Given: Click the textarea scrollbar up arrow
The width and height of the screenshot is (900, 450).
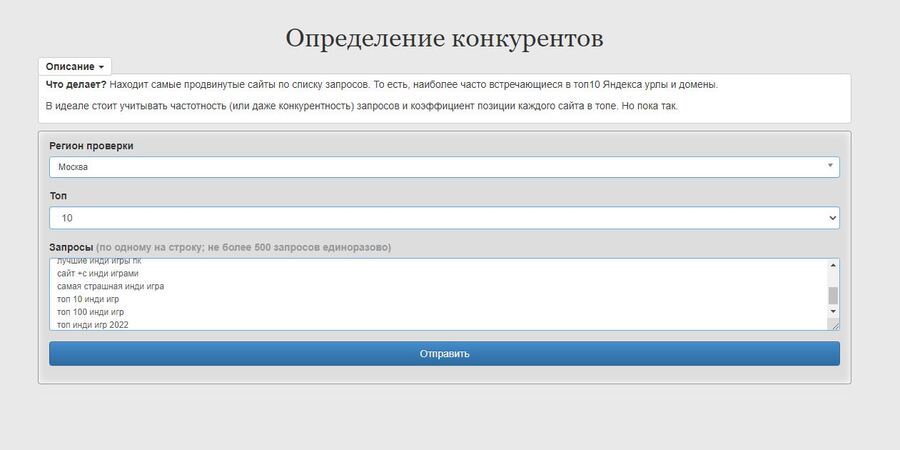Looking at the screenshot, I should [x=833, y=265].
